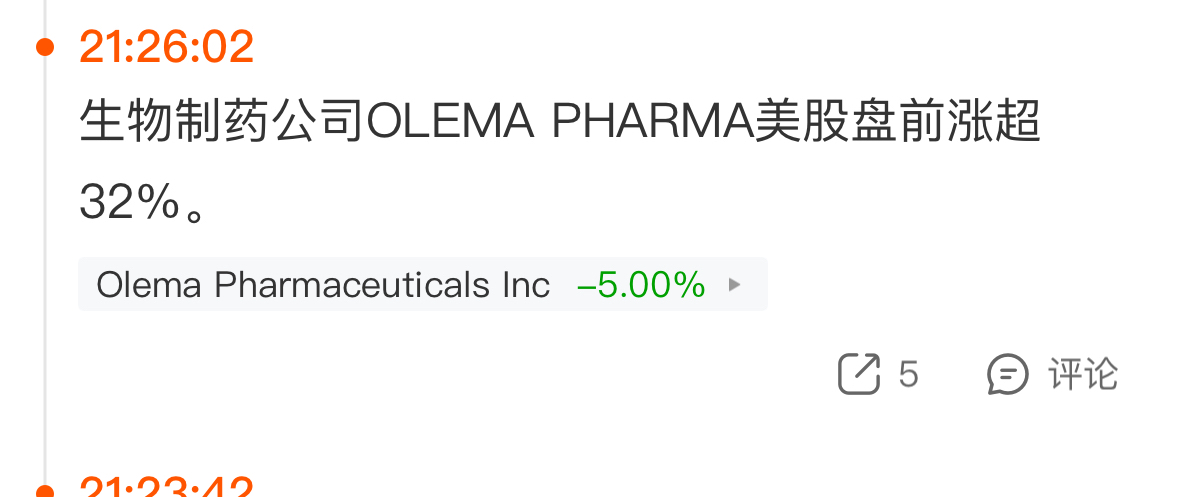Image resolution: width=1179 pixels, height=497 pixels.
Task: Click the 美股盘前涨超 phrase in headline
Action: point(899,125)
